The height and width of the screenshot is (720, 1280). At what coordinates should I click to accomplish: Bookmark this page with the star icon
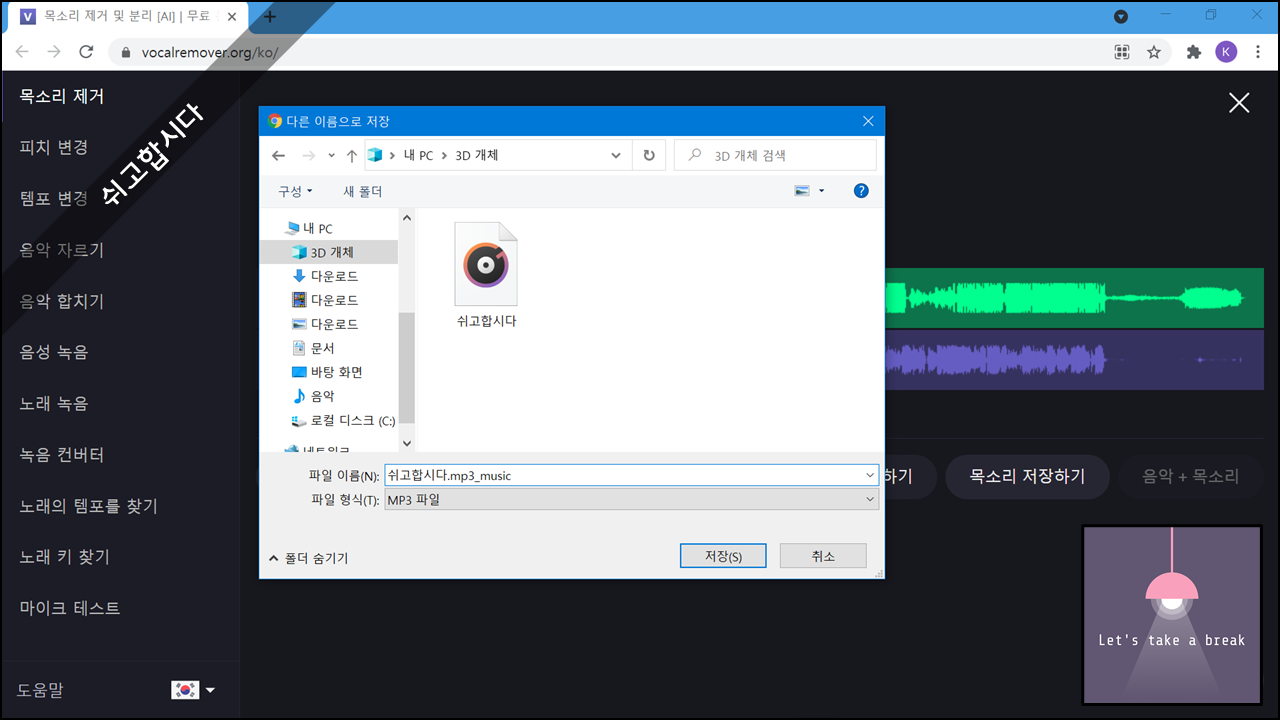[1154, 52]
